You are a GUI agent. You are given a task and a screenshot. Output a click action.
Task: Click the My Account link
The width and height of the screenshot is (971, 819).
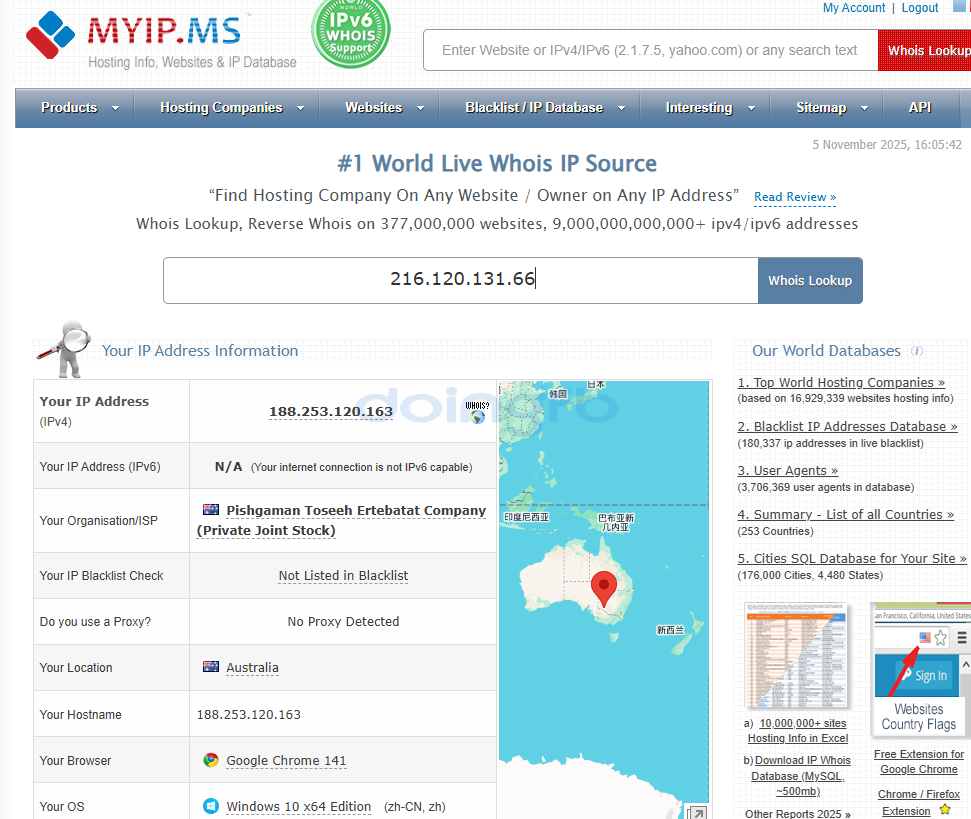click(853, 8)
